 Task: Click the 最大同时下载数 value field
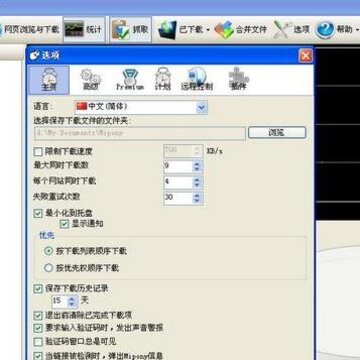(x=178, y=167)
